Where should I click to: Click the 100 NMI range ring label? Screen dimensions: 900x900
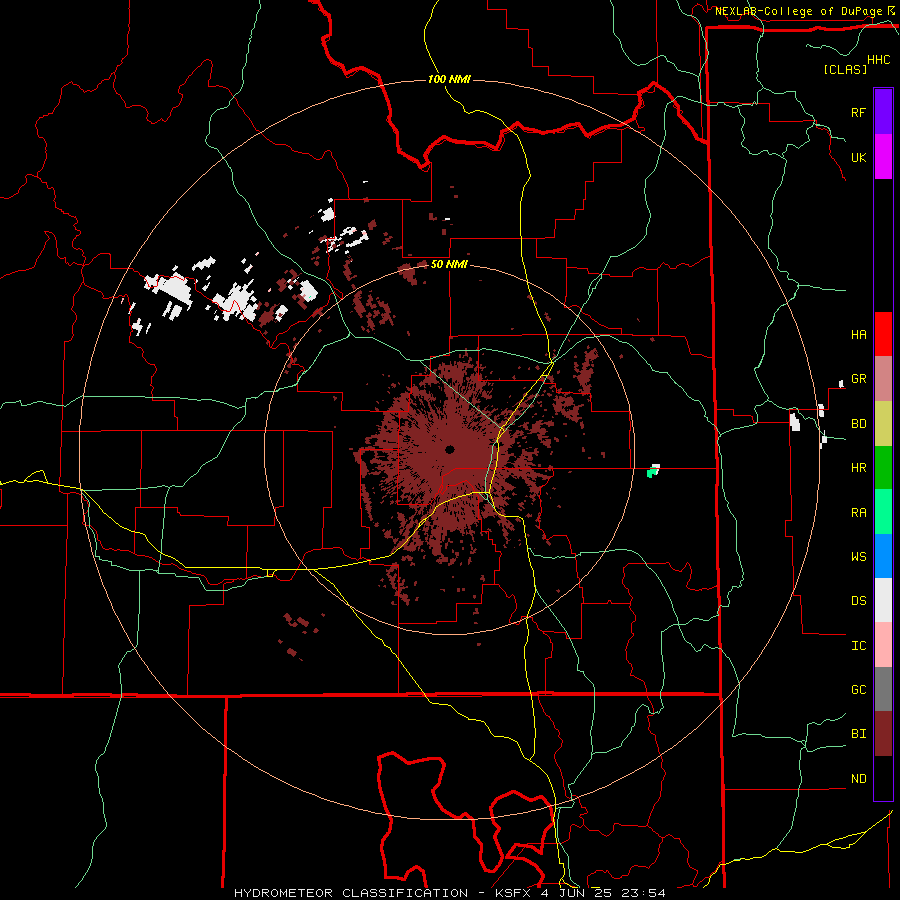click(x=449, y=79)
